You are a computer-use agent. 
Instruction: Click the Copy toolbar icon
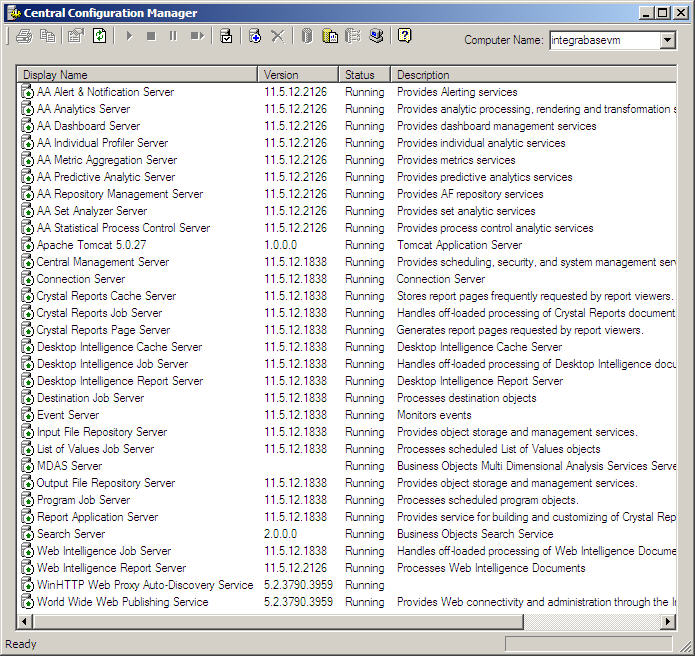click(47, 36)
